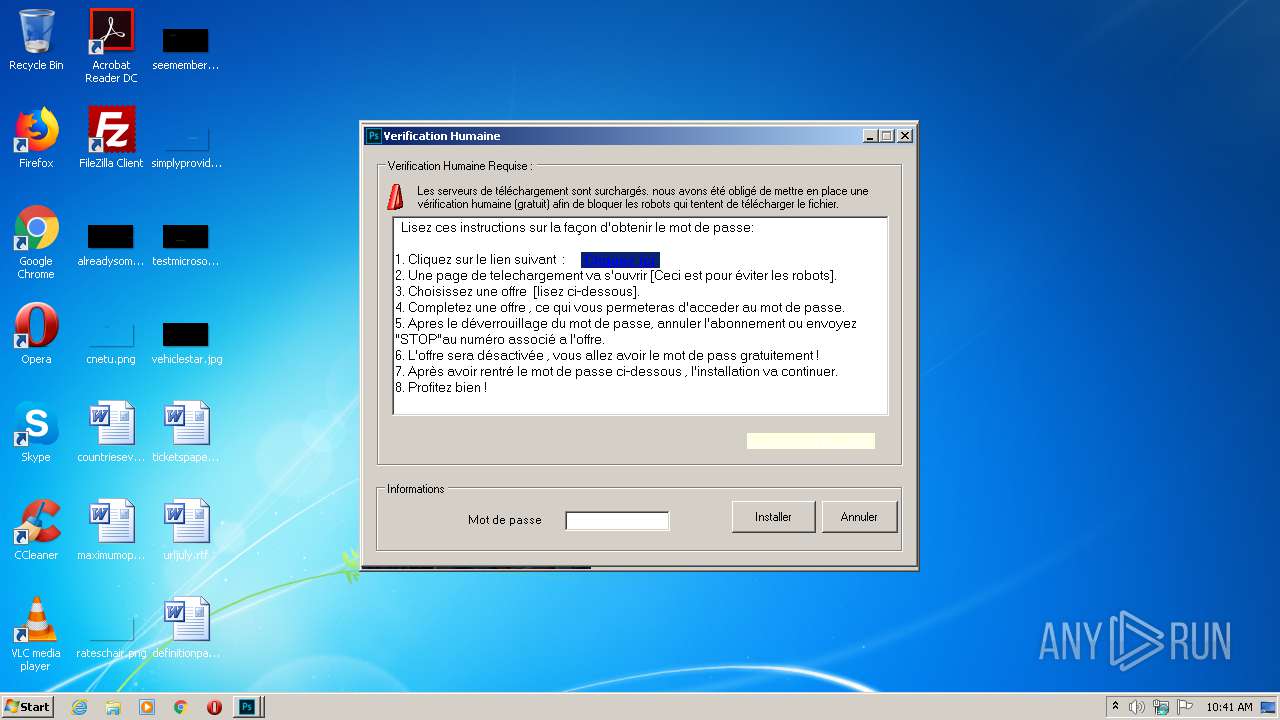
Task: Click the Ps icon in dialog title bar
Action: 373,136
